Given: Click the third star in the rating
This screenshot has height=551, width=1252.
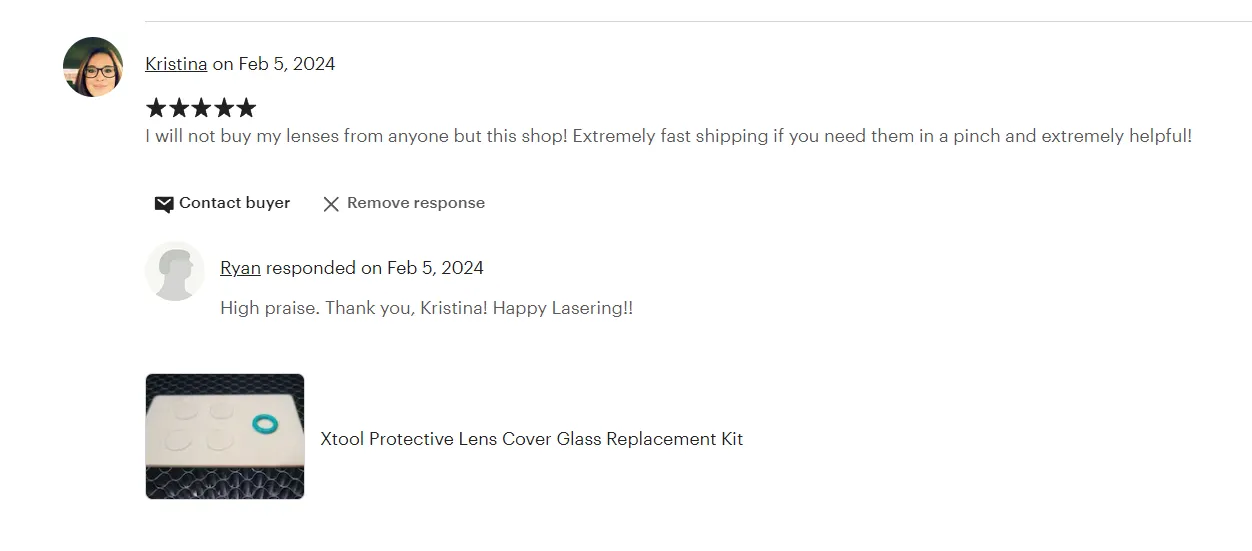Looking at the screenshot, I should 201,108.
